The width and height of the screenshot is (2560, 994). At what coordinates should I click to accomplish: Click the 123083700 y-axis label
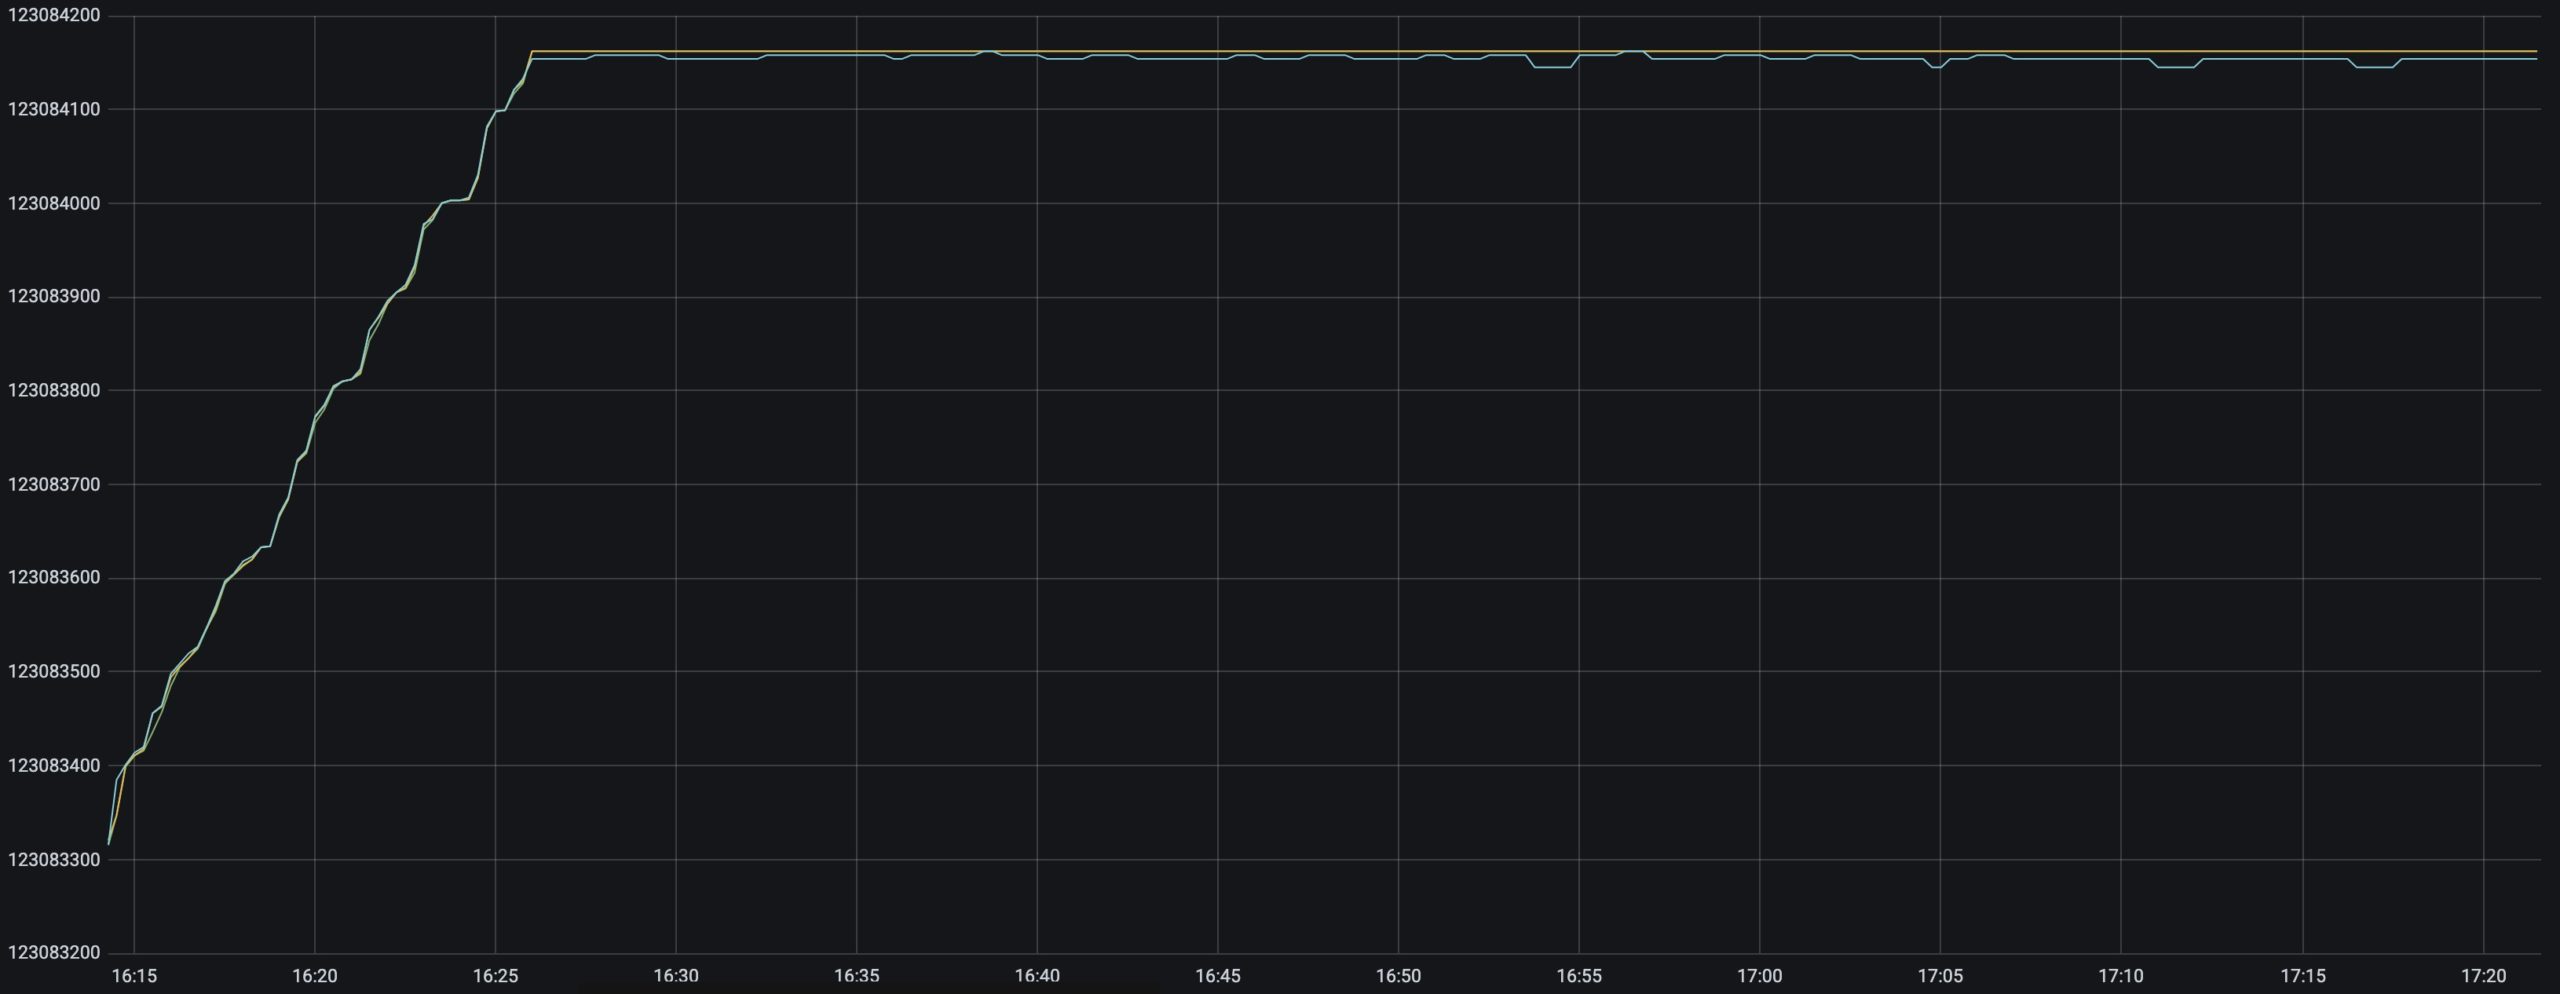54,484
